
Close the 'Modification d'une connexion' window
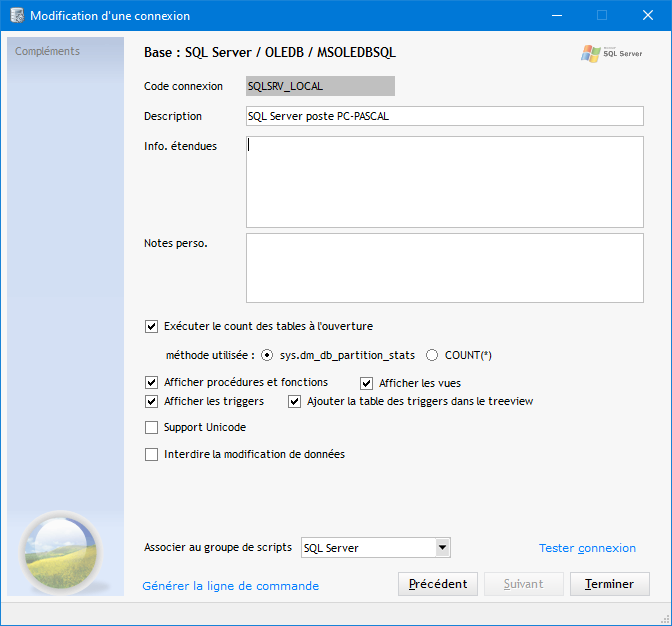(x=648, y=15)
